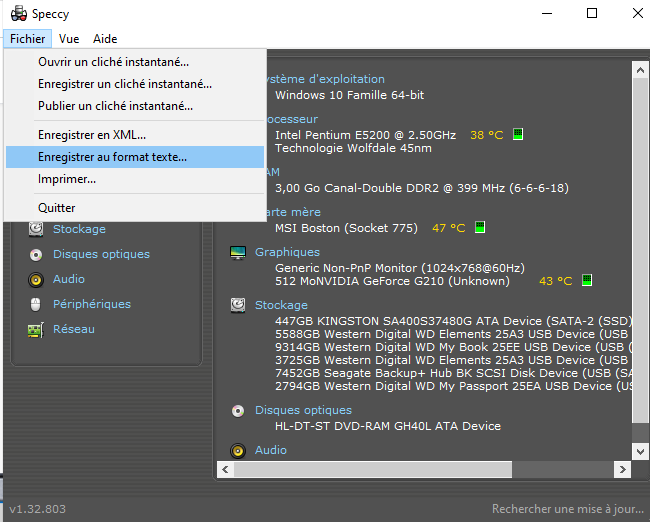Click Périphériques mouse icon in sidebar
The width and height of the screenshot is (650, 522).
click(x=36, y=304)
